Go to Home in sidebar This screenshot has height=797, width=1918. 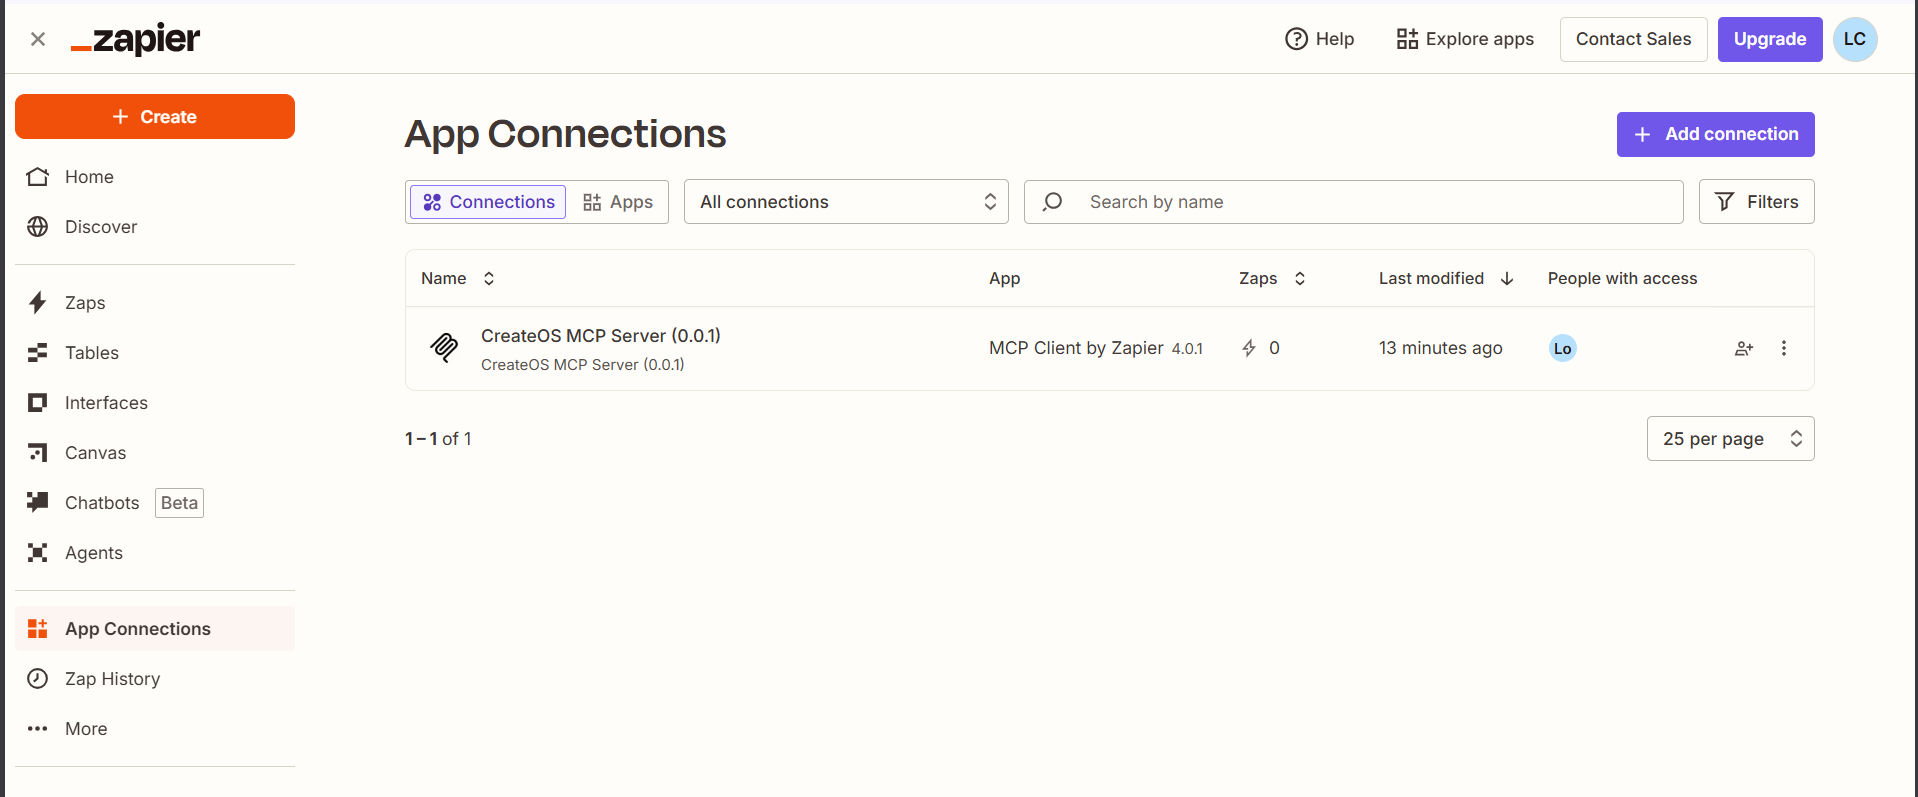[x=155, y=177]
